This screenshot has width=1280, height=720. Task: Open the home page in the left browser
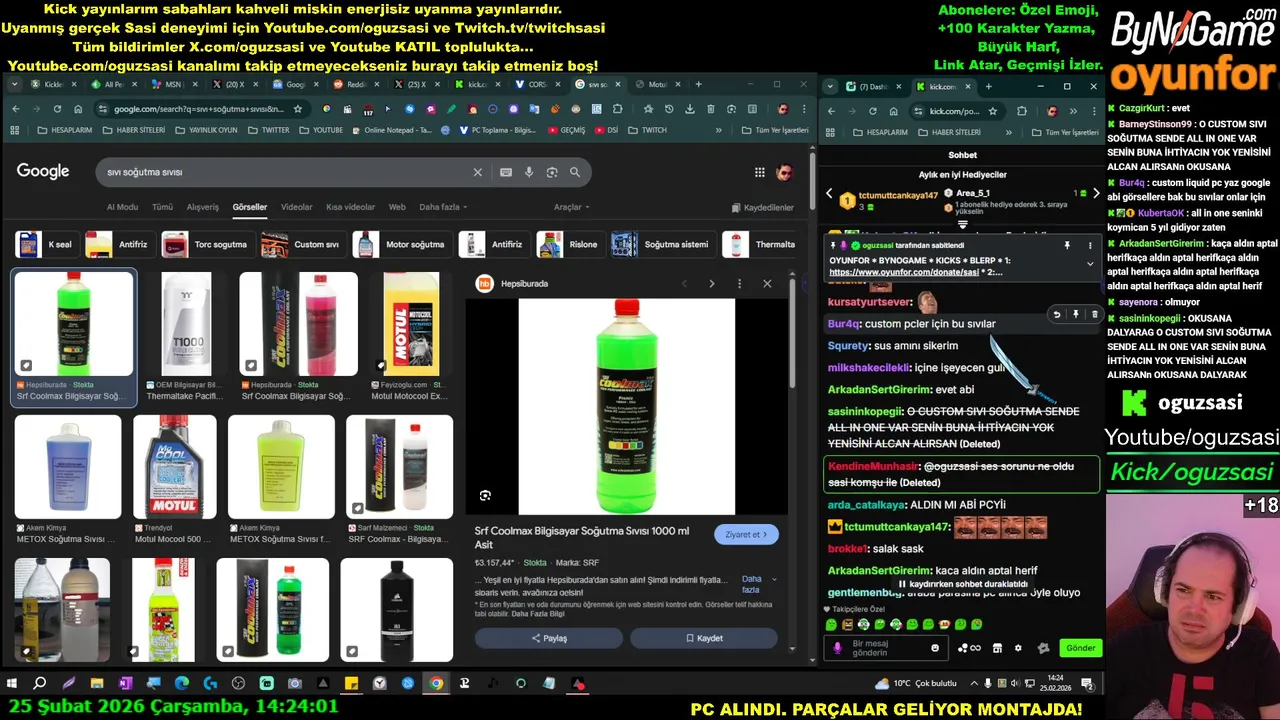point(78,109)
